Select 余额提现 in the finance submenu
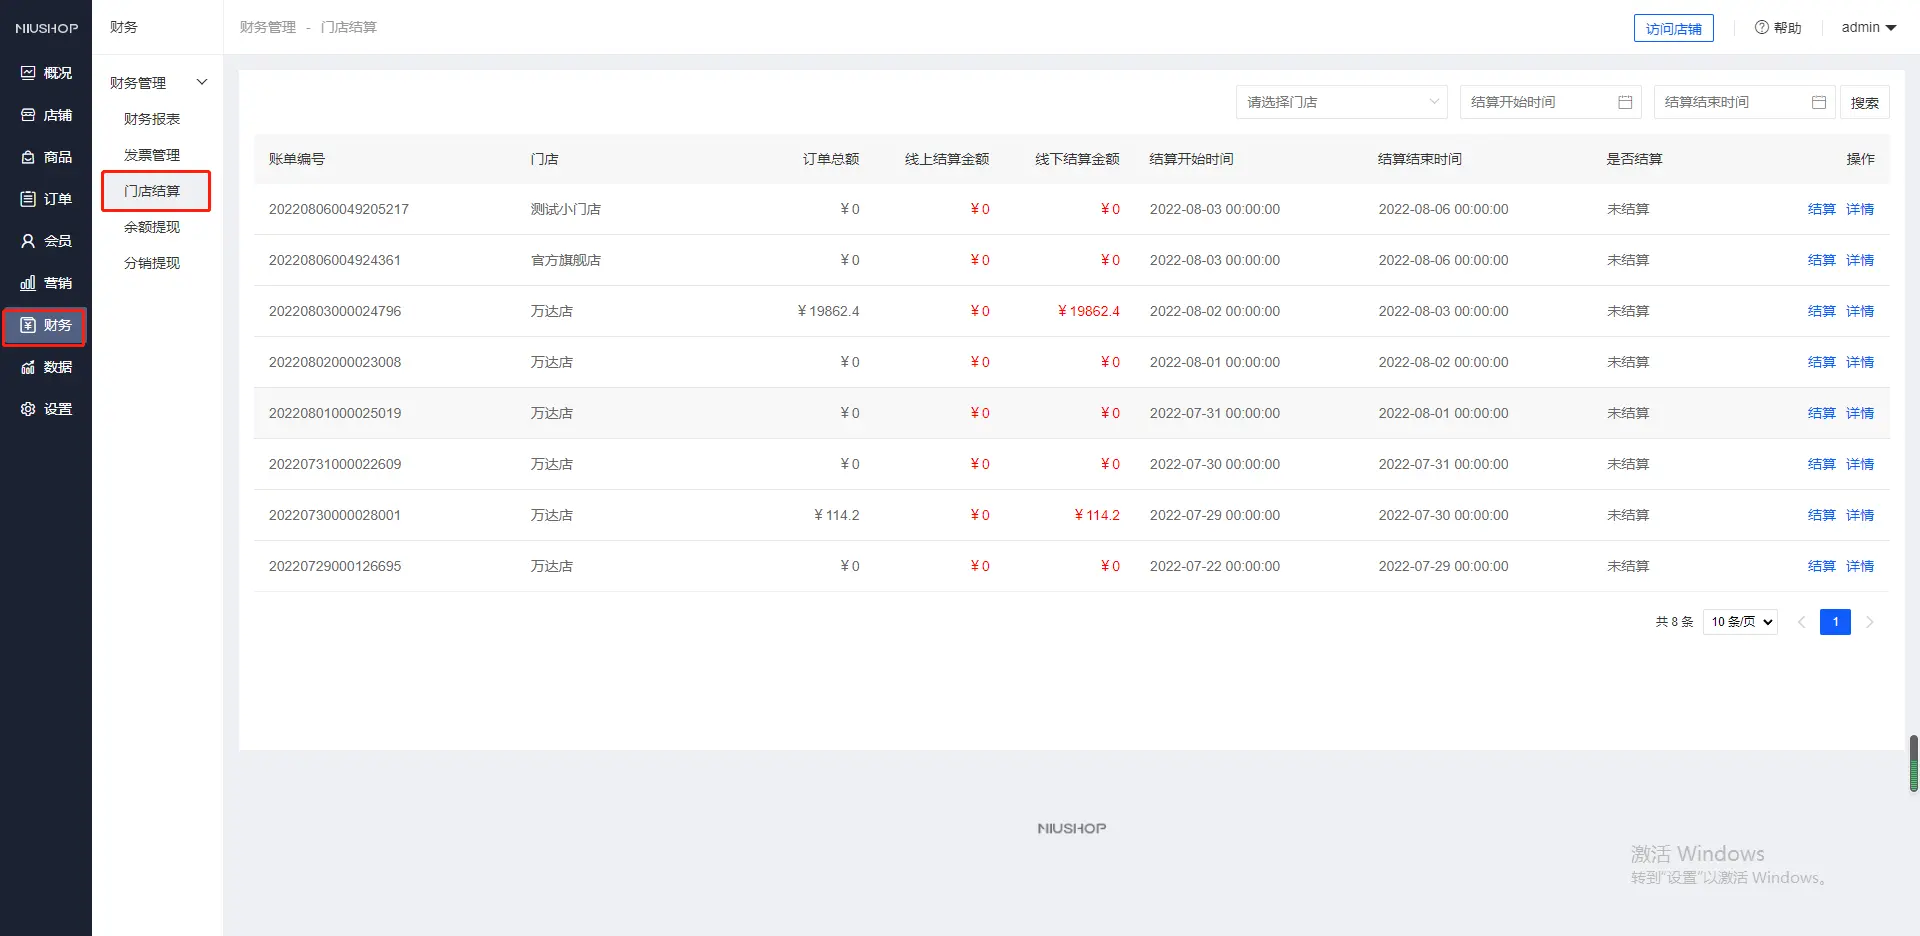The image size is (1920, 936). click(152, 227)
